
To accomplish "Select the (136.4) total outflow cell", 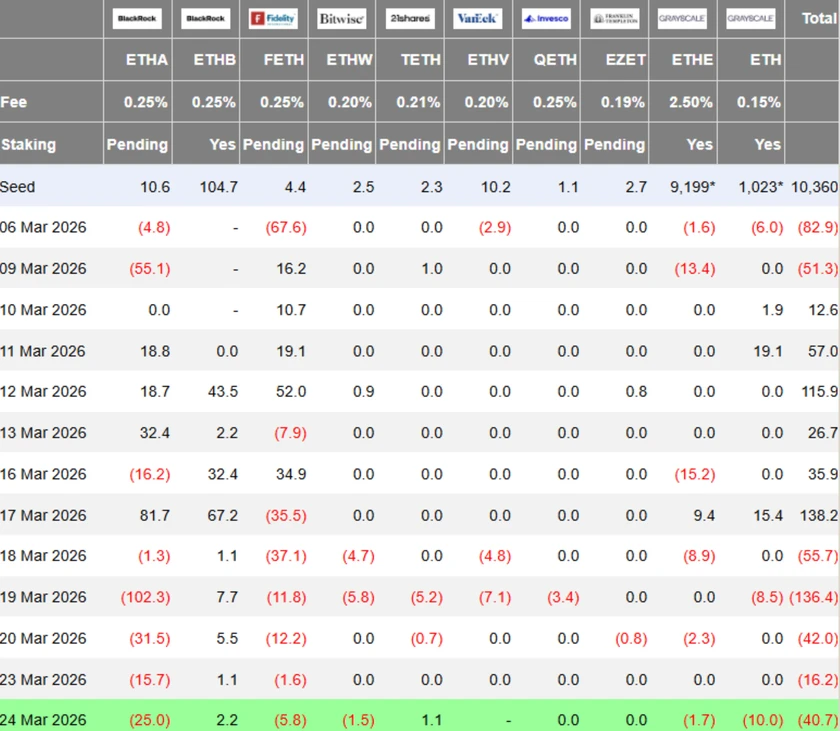I will tap(813, 597).
